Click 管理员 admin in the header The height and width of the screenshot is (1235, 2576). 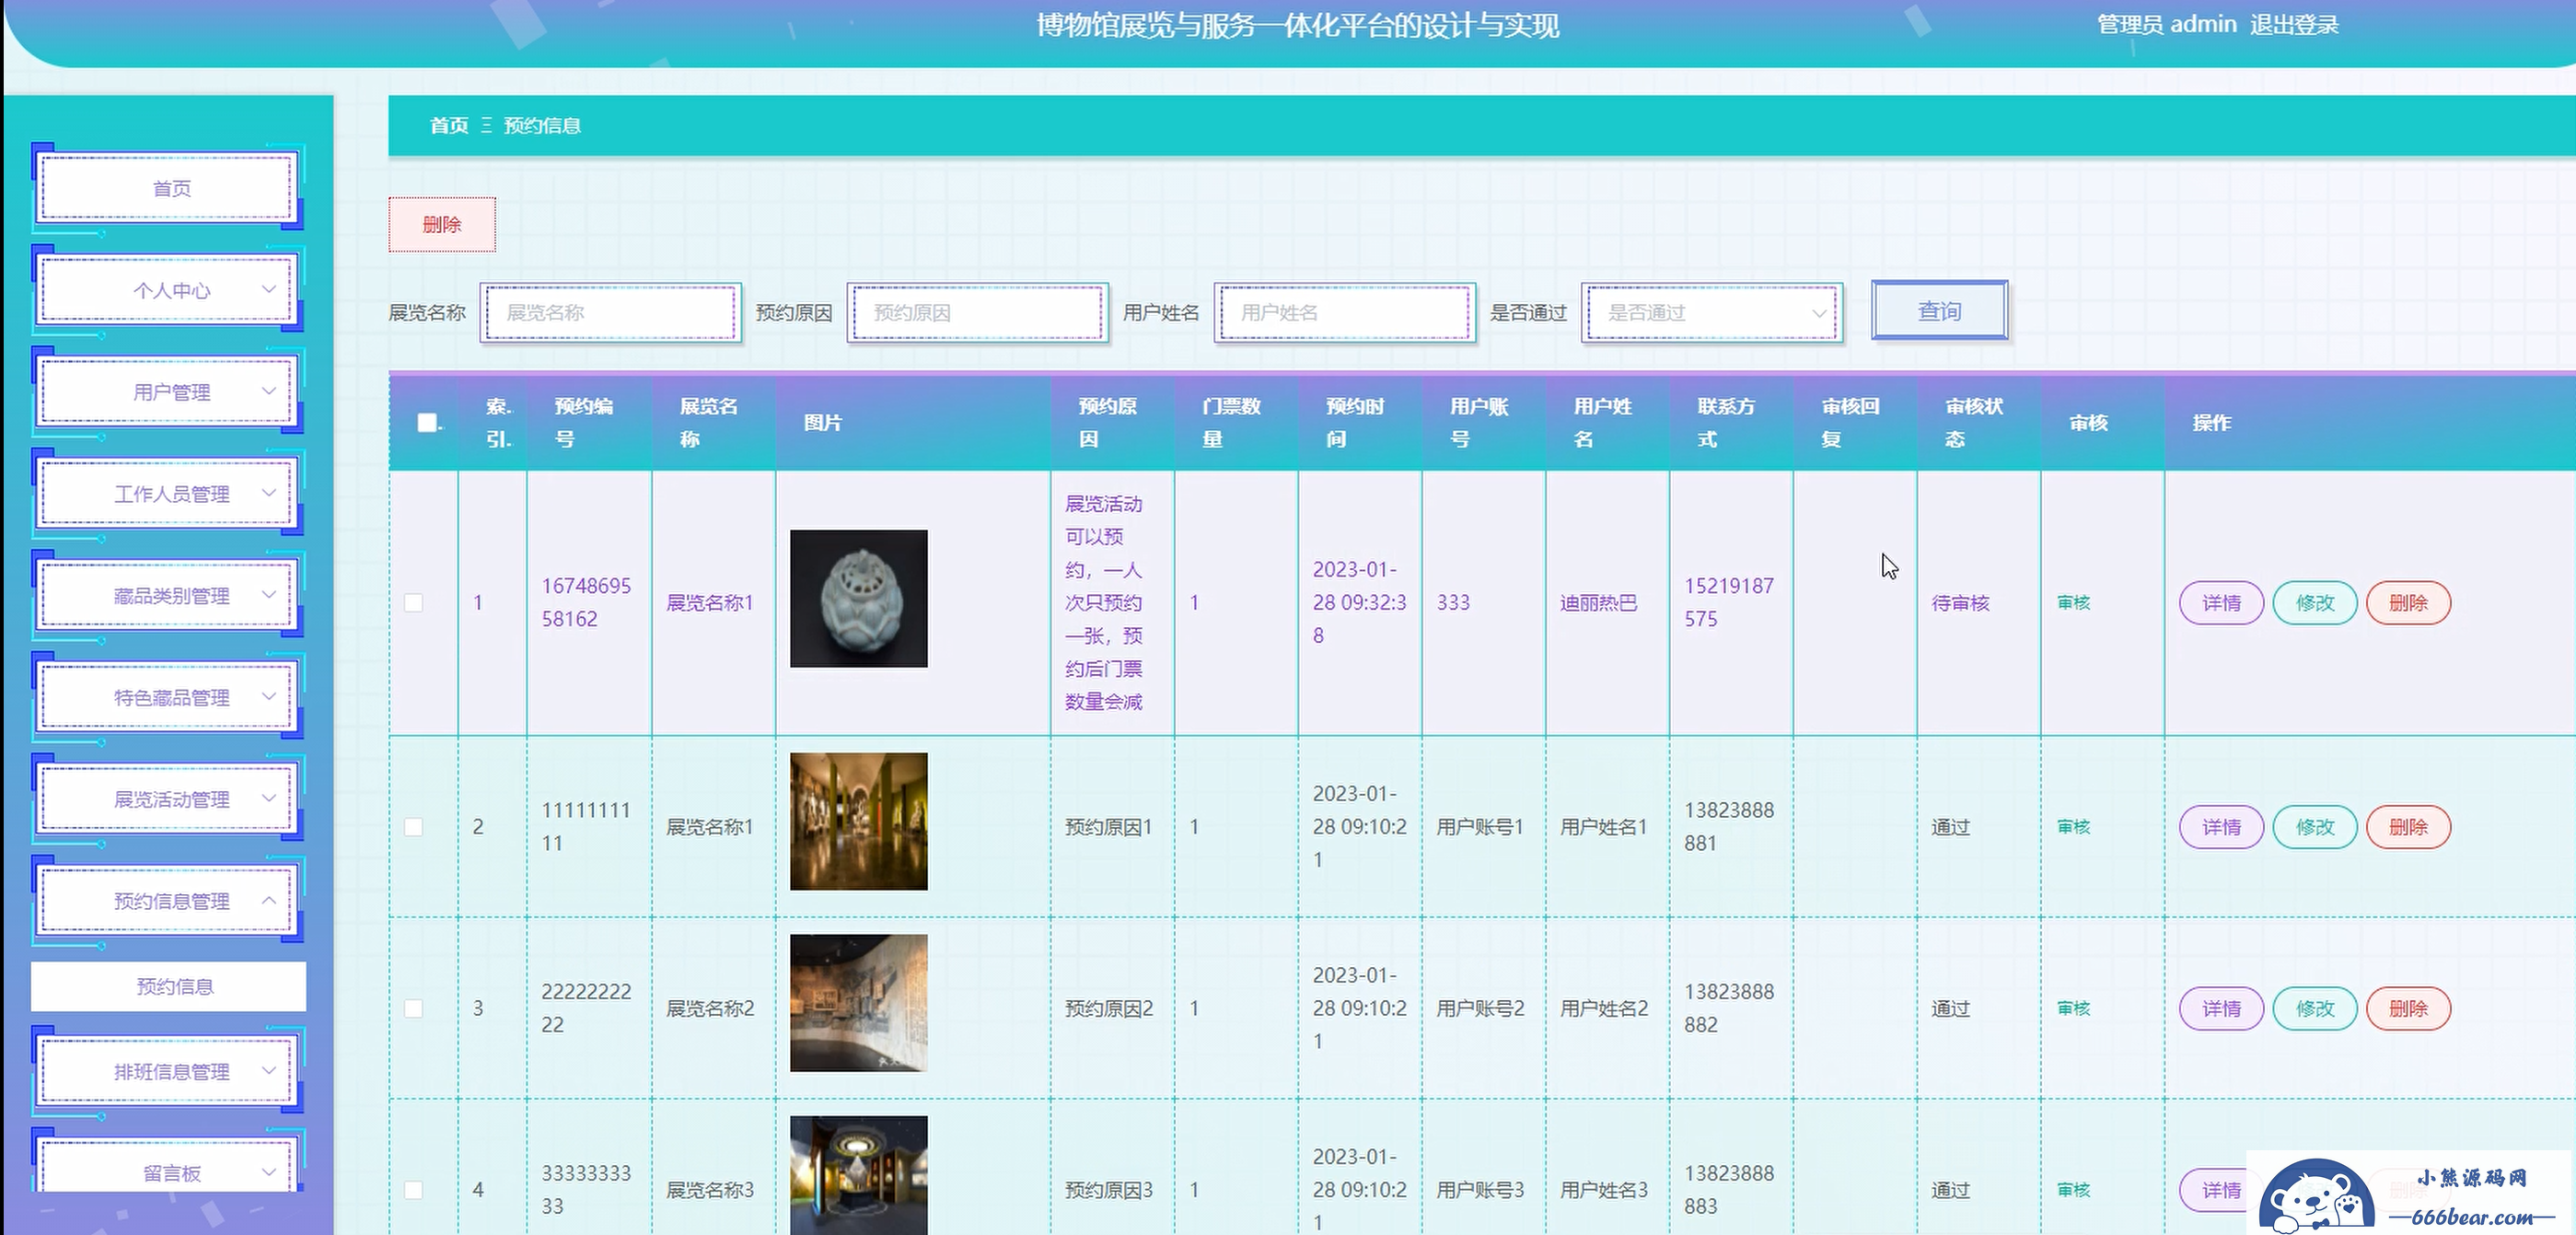2167,25
